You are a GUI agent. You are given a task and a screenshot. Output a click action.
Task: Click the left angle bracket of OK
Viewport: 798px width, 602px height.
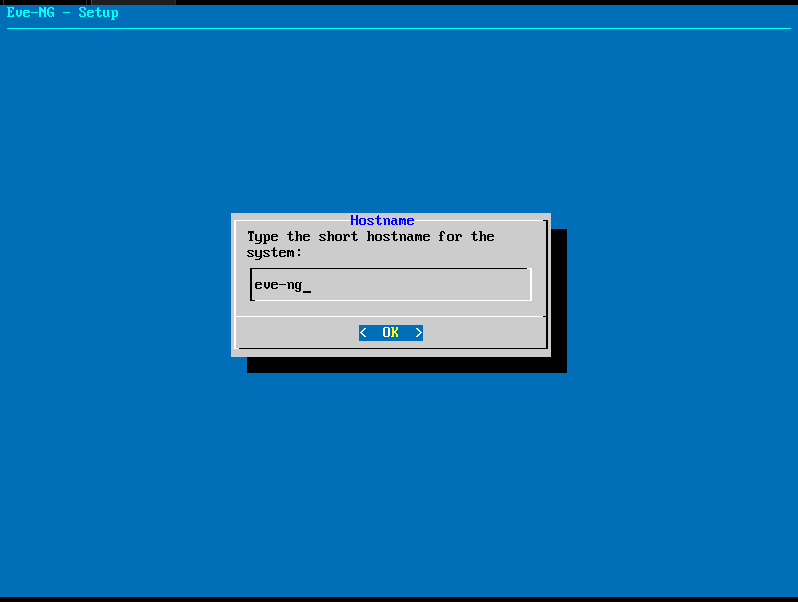click(x=363, y=332)
